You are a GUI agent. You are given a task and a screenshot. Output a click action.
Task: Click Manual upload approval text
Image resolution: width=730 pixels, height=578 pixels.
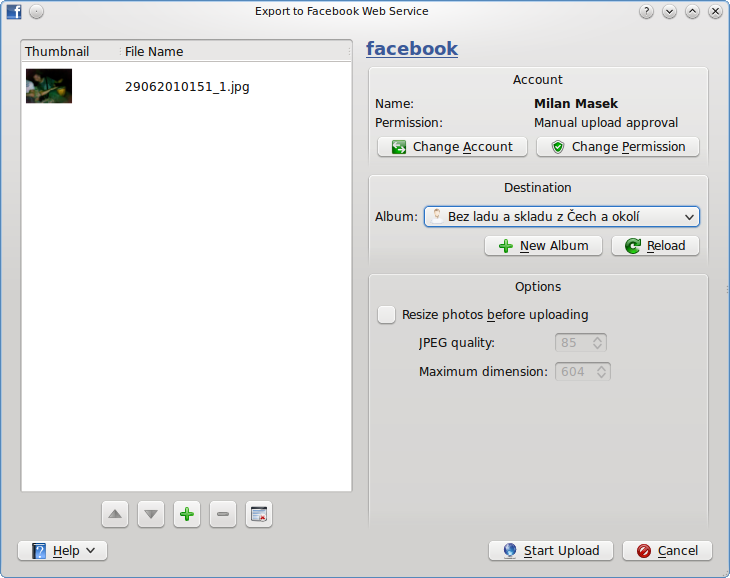coord(606,123)
